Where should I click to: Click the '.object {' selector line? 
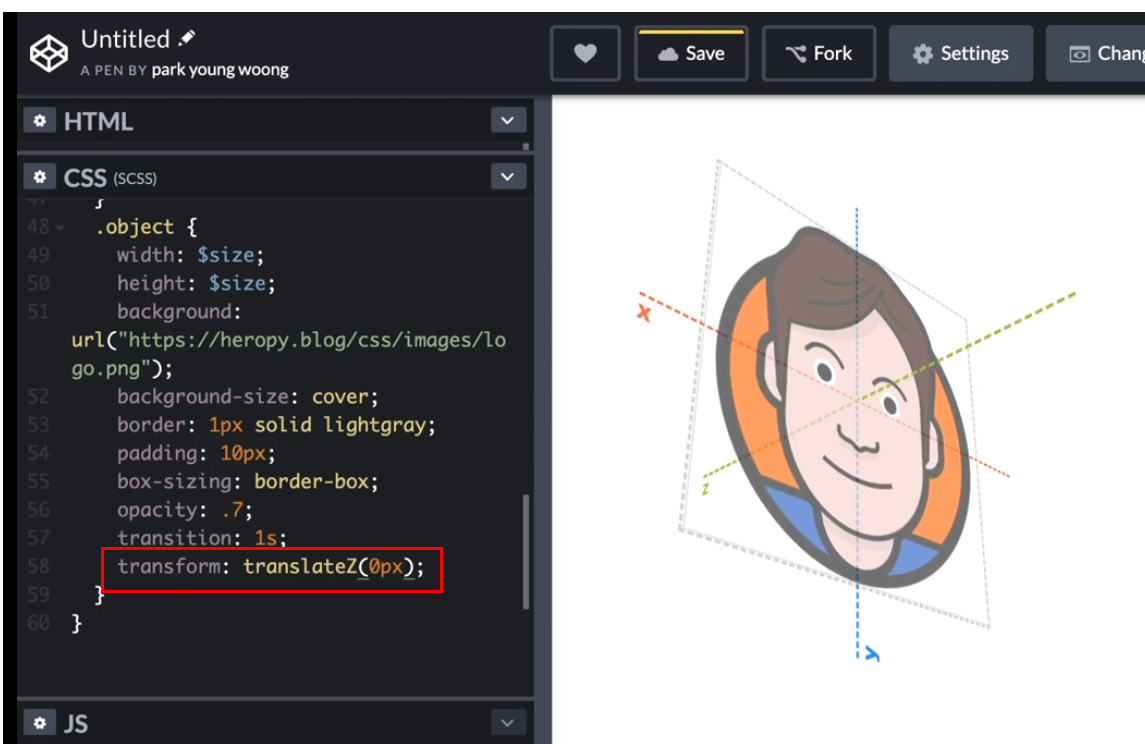coord(146,227)
